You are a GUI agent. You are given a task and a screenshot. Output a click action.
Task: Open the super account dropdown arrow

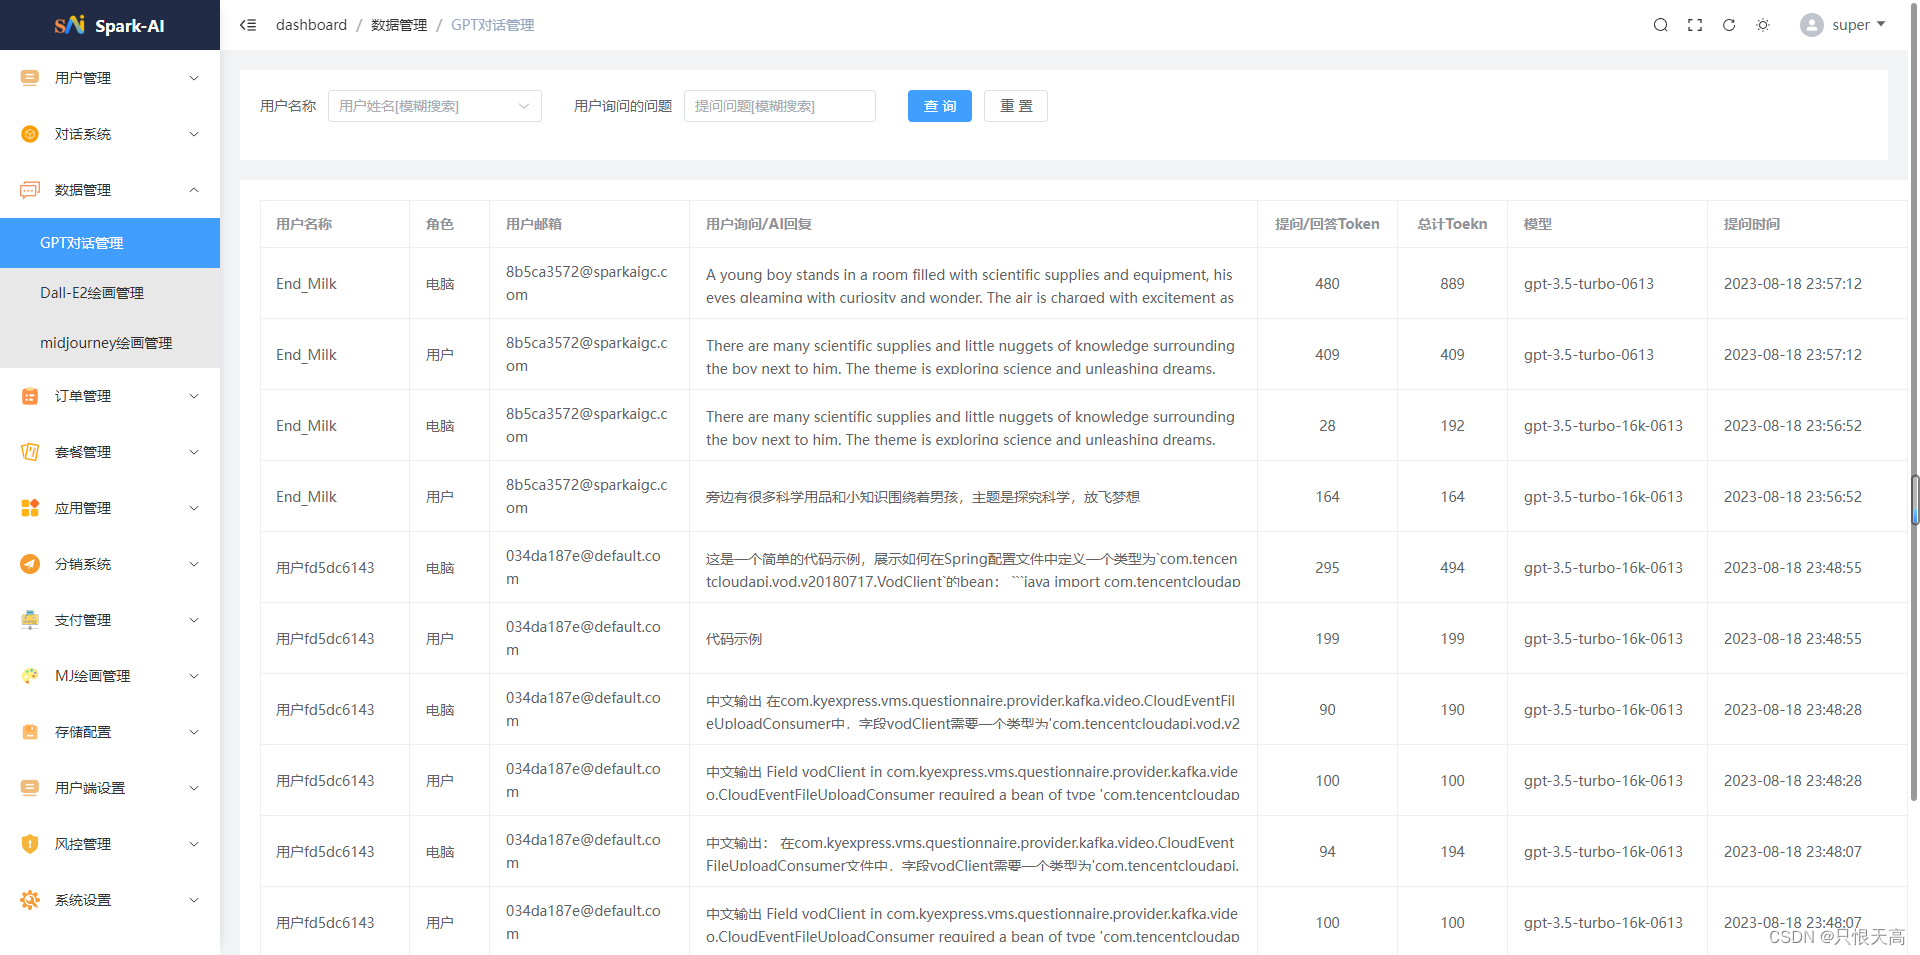tap(1881, 24)
